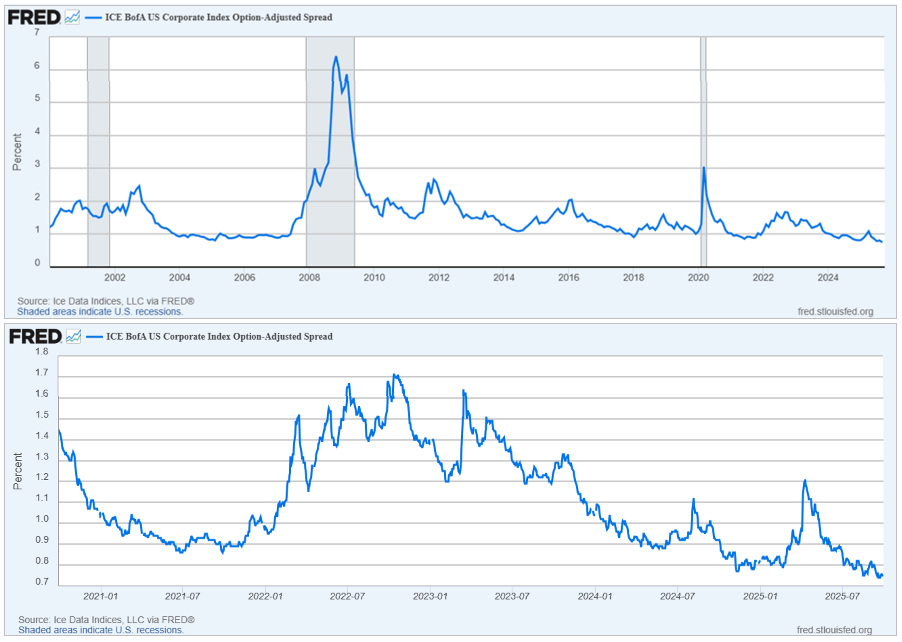The height and width of the screenshot is (642, 902).
Task: Open the fred.stlouisfed.org link under the top chart
Action: [x=834, y=311]
